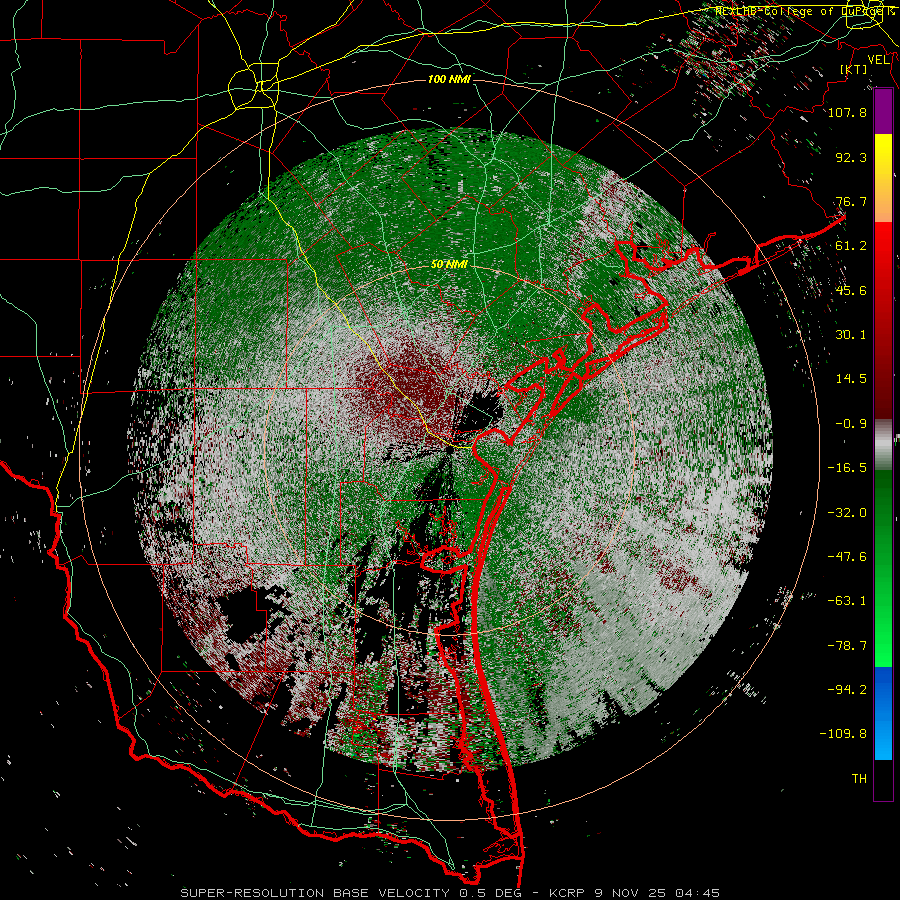Click the TH label under the legend
This screenshot has height=900, width=900.
pos(859,779)
